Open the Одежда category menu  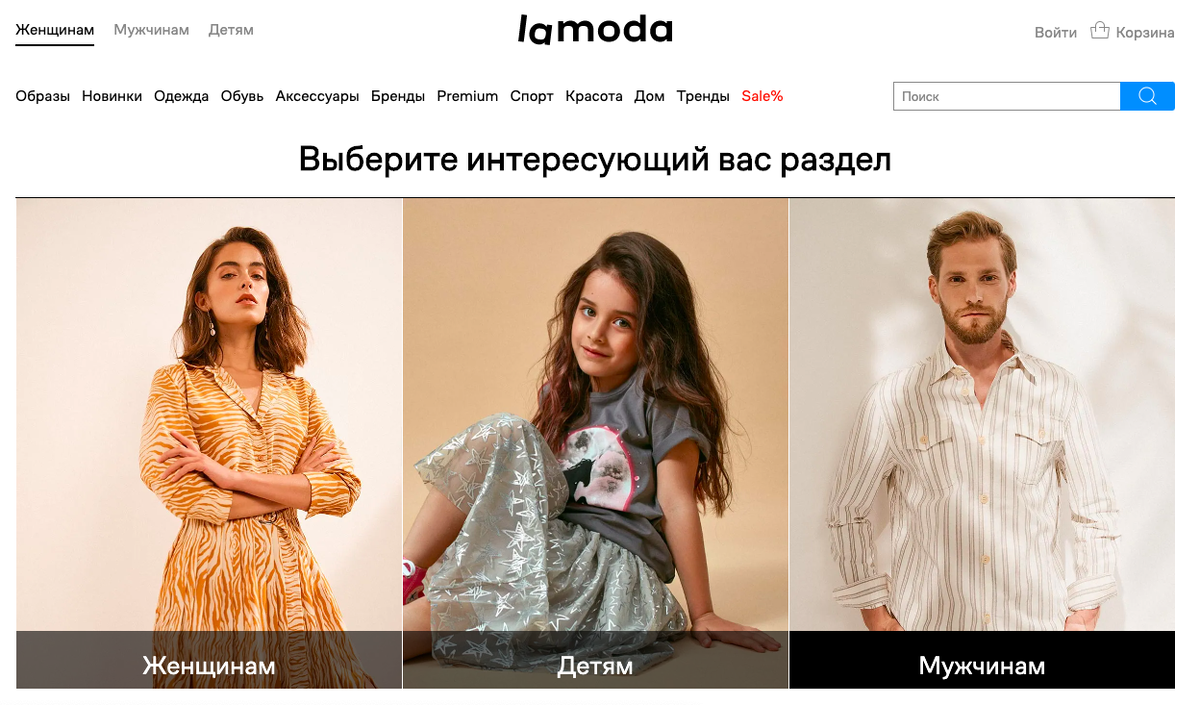pos(181,96)
